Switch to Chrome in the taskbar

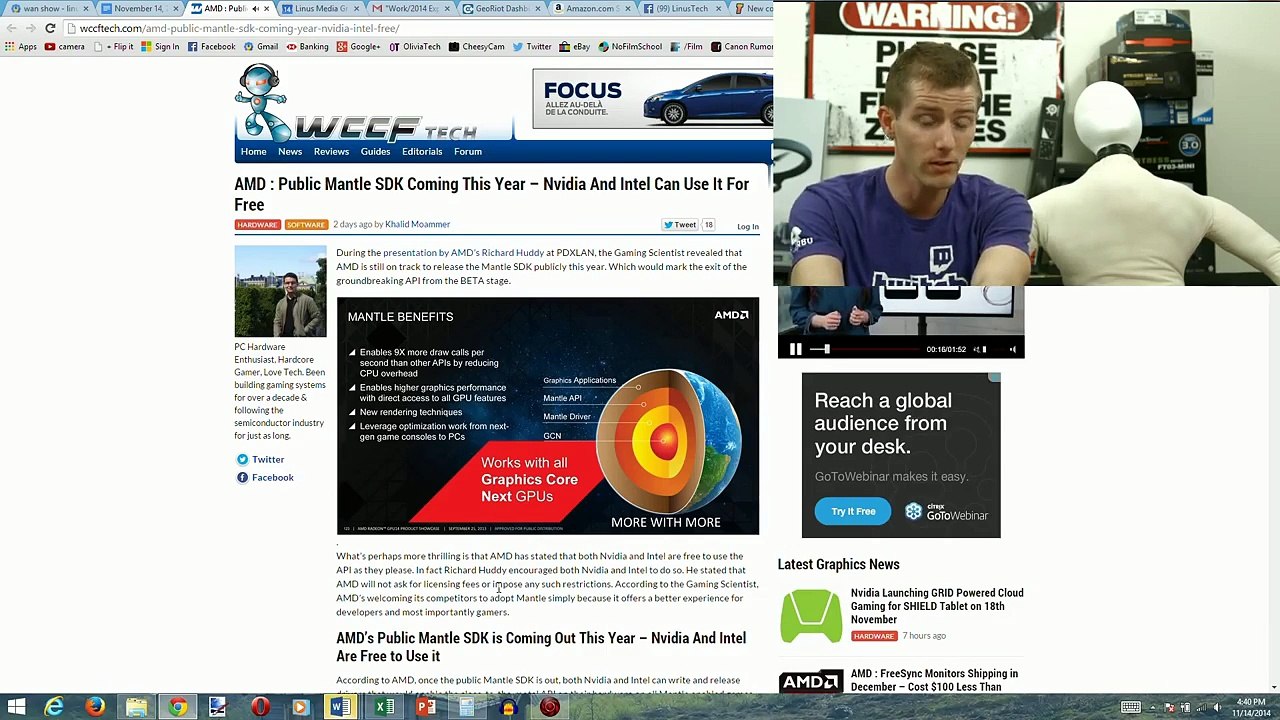coord(177,708)
